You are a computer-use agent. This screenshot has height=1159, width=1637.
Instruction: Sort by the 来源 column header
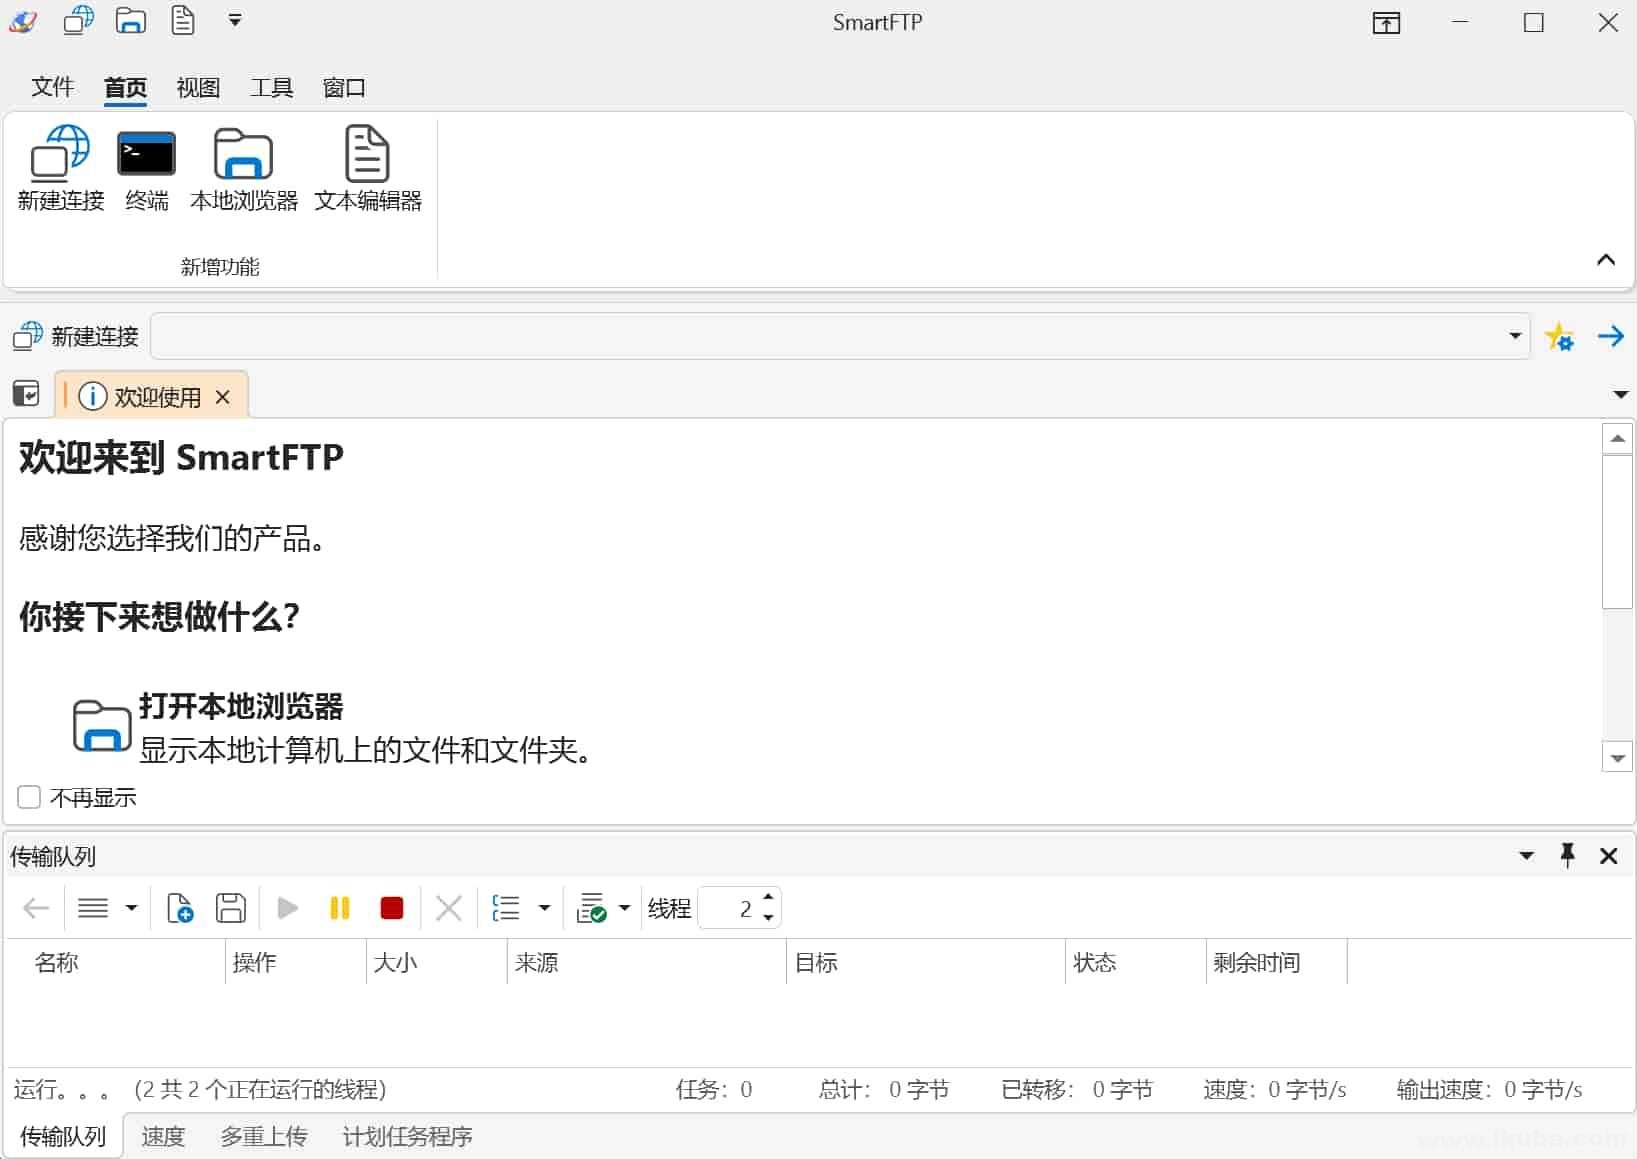click(647, 962)
